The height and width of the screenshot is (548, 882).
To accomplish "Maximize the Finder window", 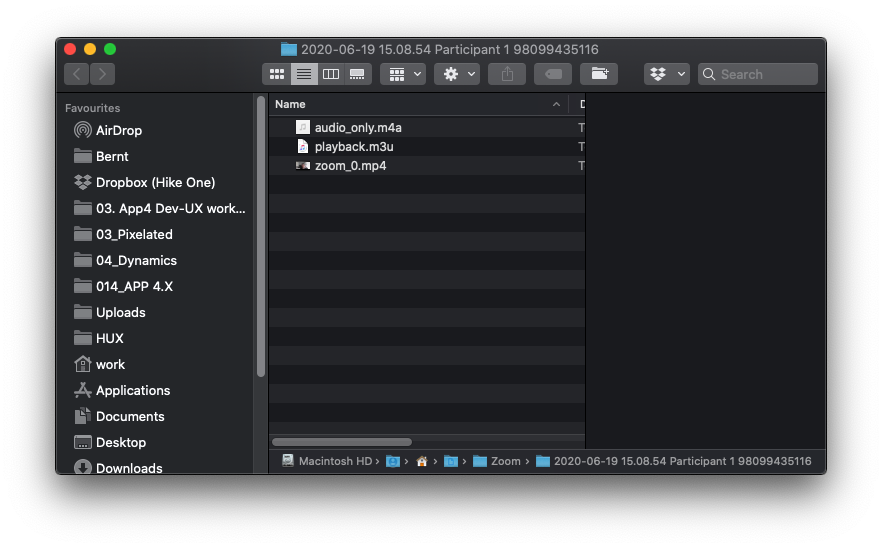I will (x=110, y=49).
